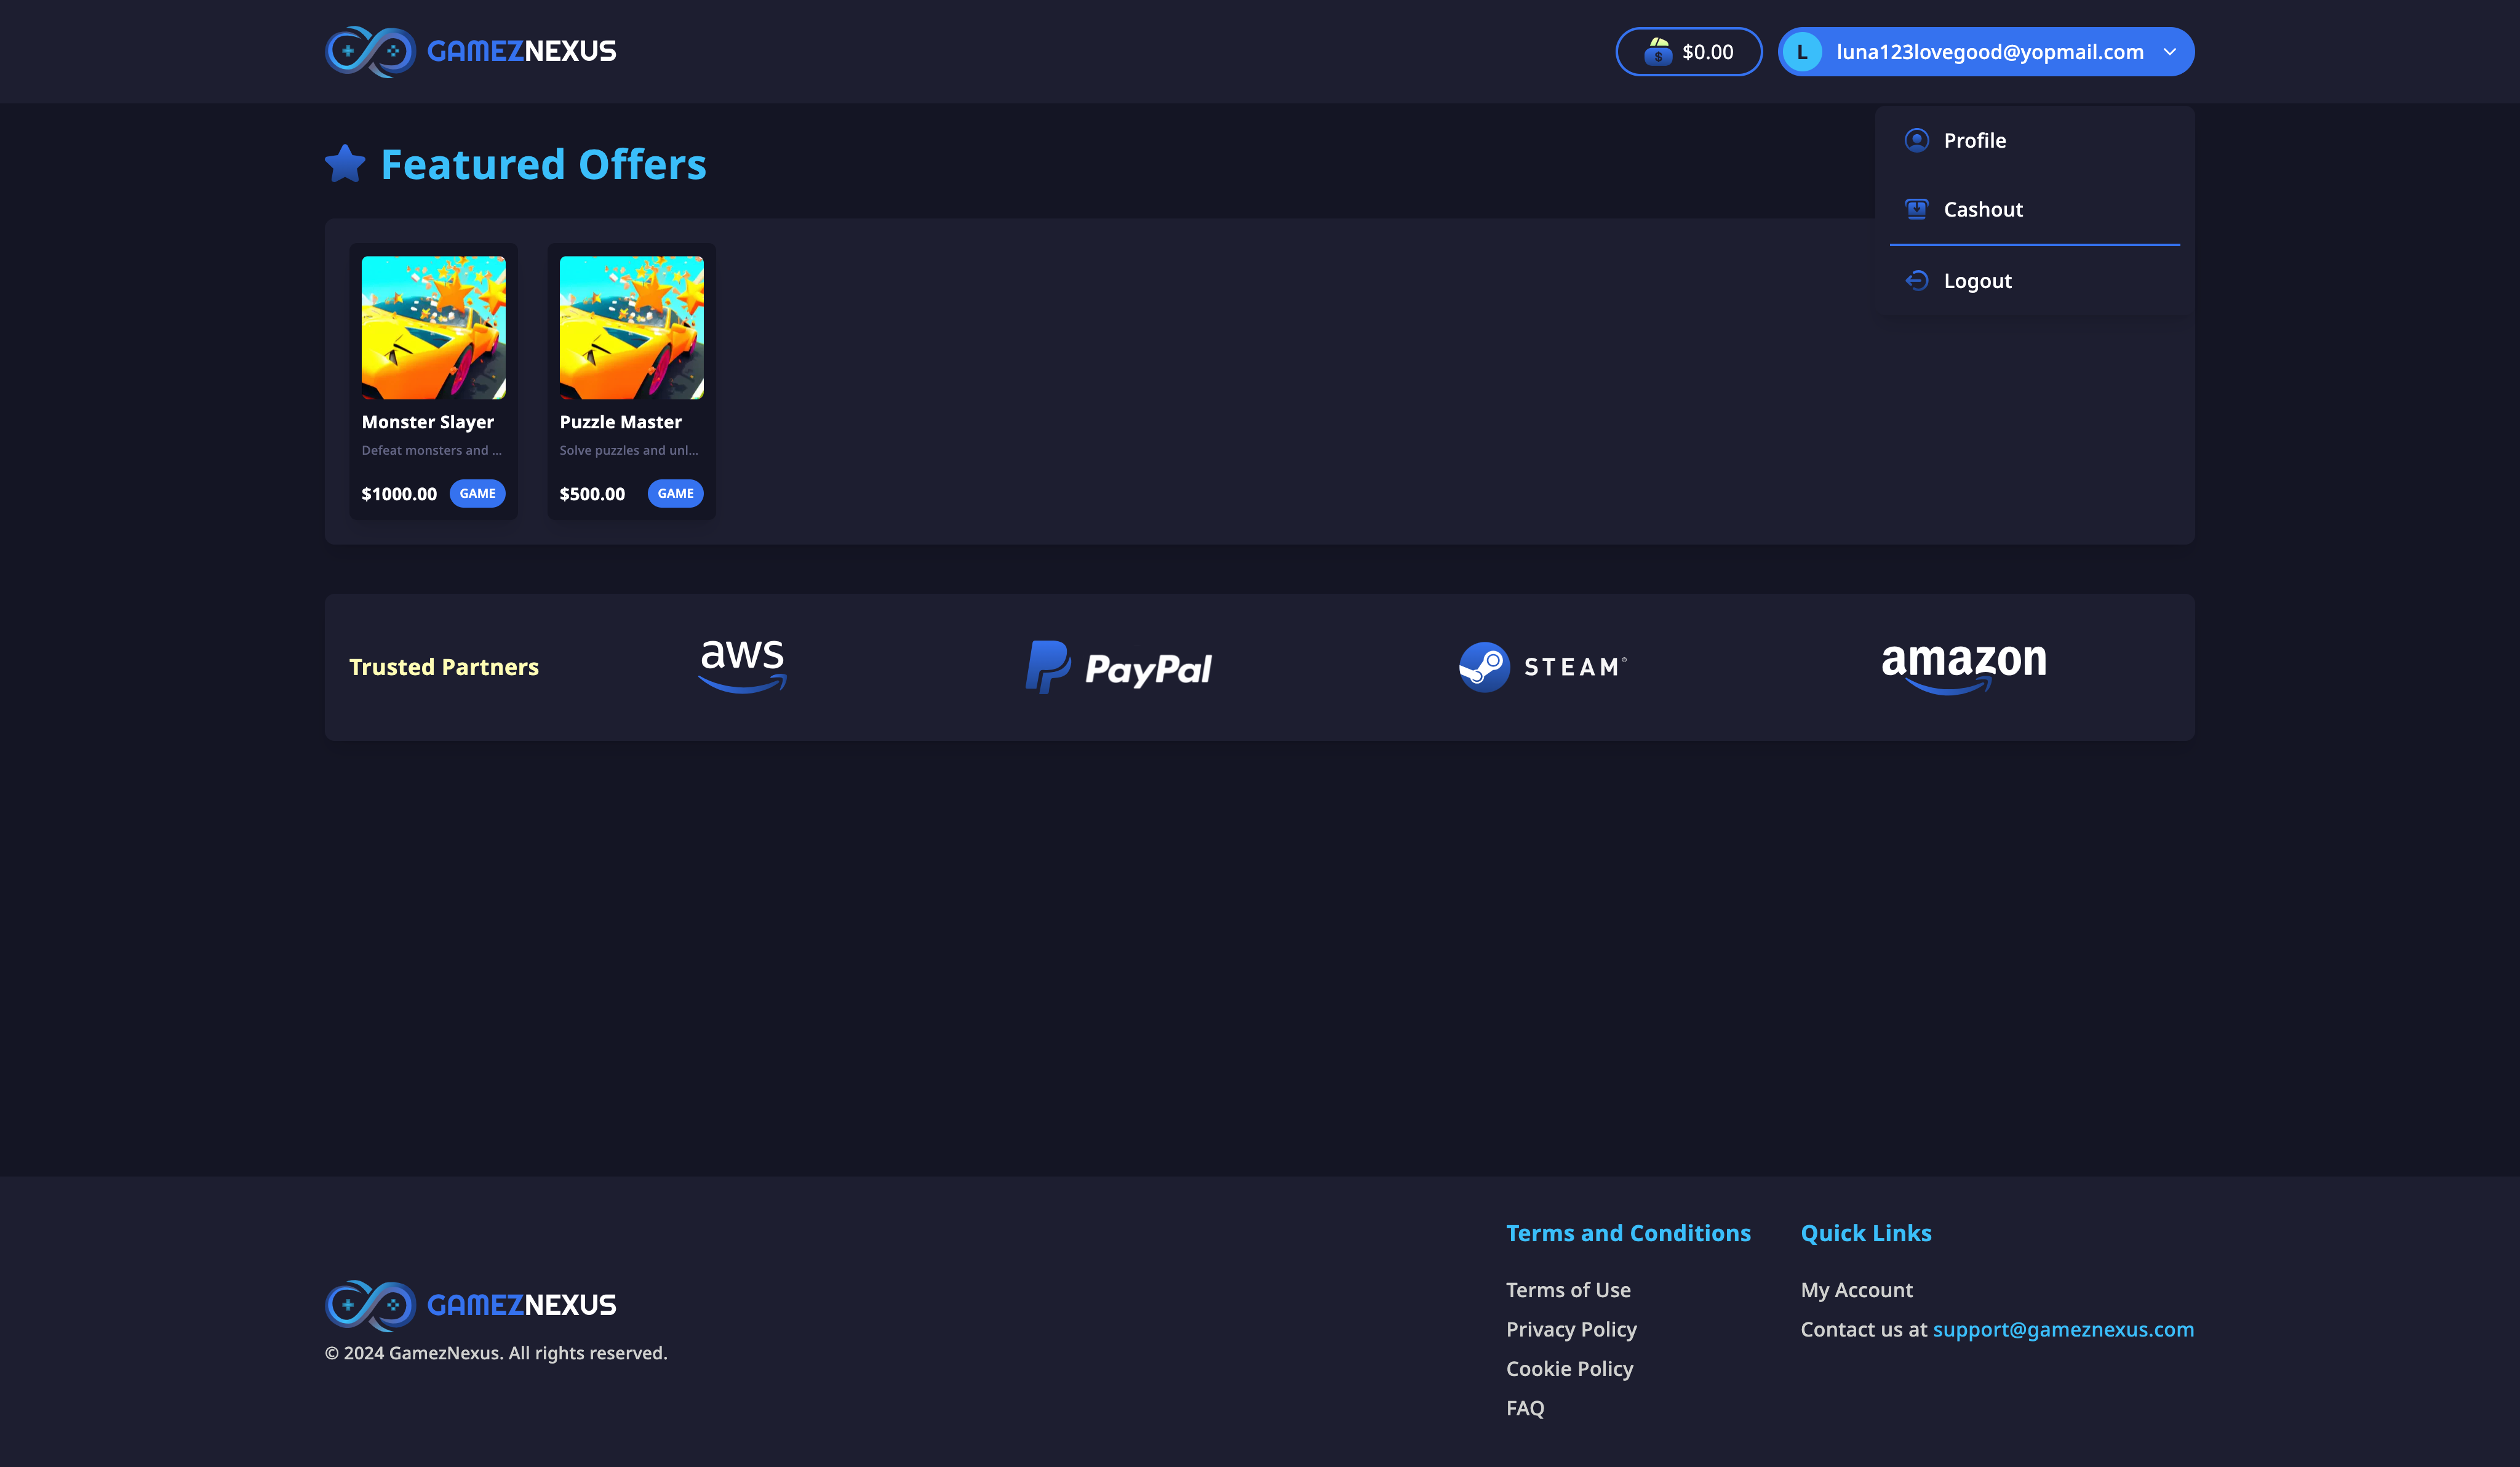Click the 2024 copyright notice text

(496, 1353)
